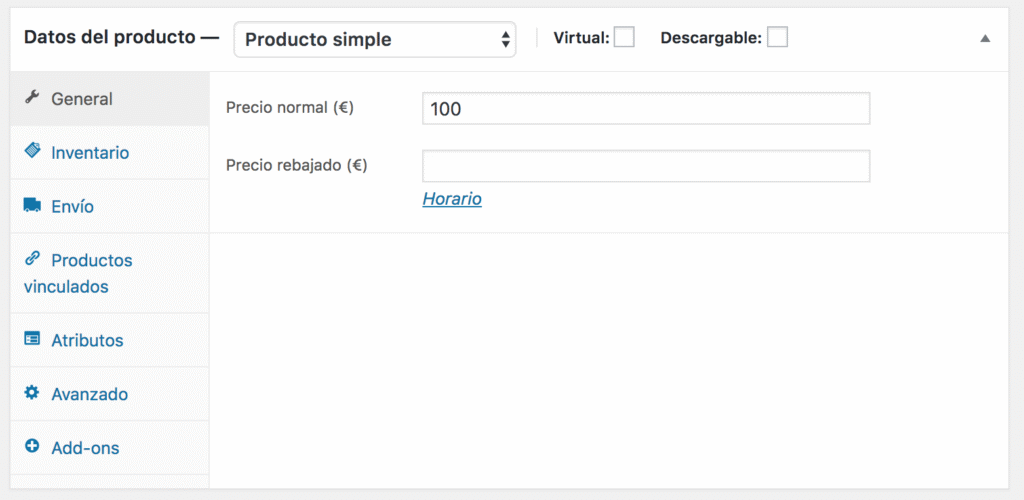Image resolution: width=1024 pixels, height=500 pixels.
Task: Open the Add-ons tab
Action: (x=110, y=448)
